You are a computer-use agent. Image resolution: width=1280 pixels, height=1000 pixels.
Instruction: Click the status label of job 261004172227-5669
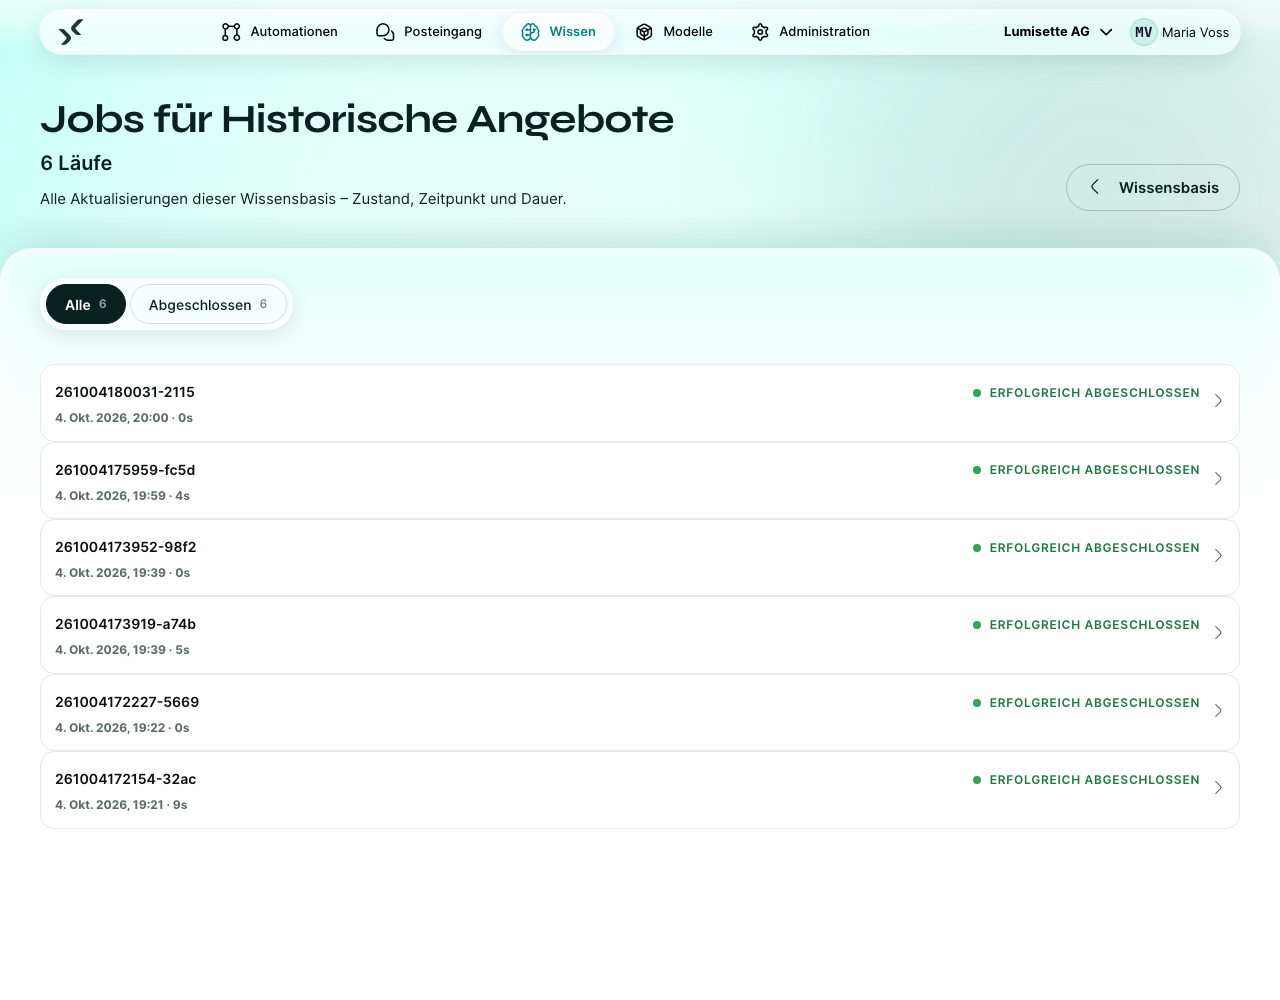pyautogui.click(x=1086, y=703)
